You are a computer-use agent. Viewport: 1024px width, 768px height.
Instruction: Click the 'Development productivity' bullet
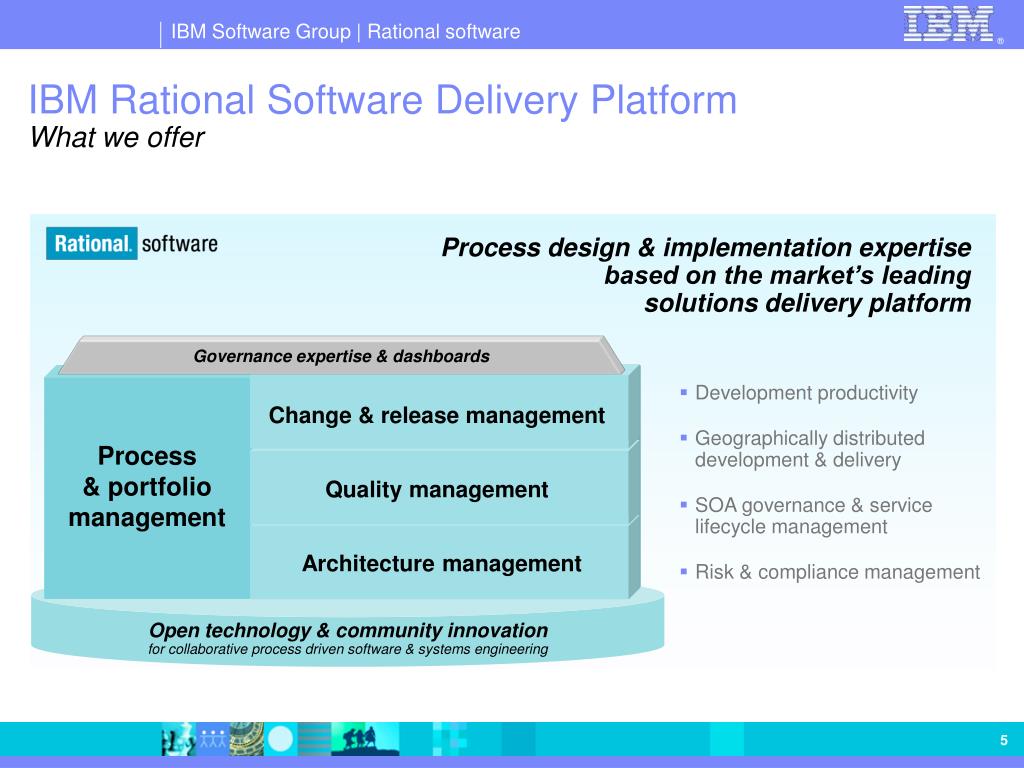point(807,392)
